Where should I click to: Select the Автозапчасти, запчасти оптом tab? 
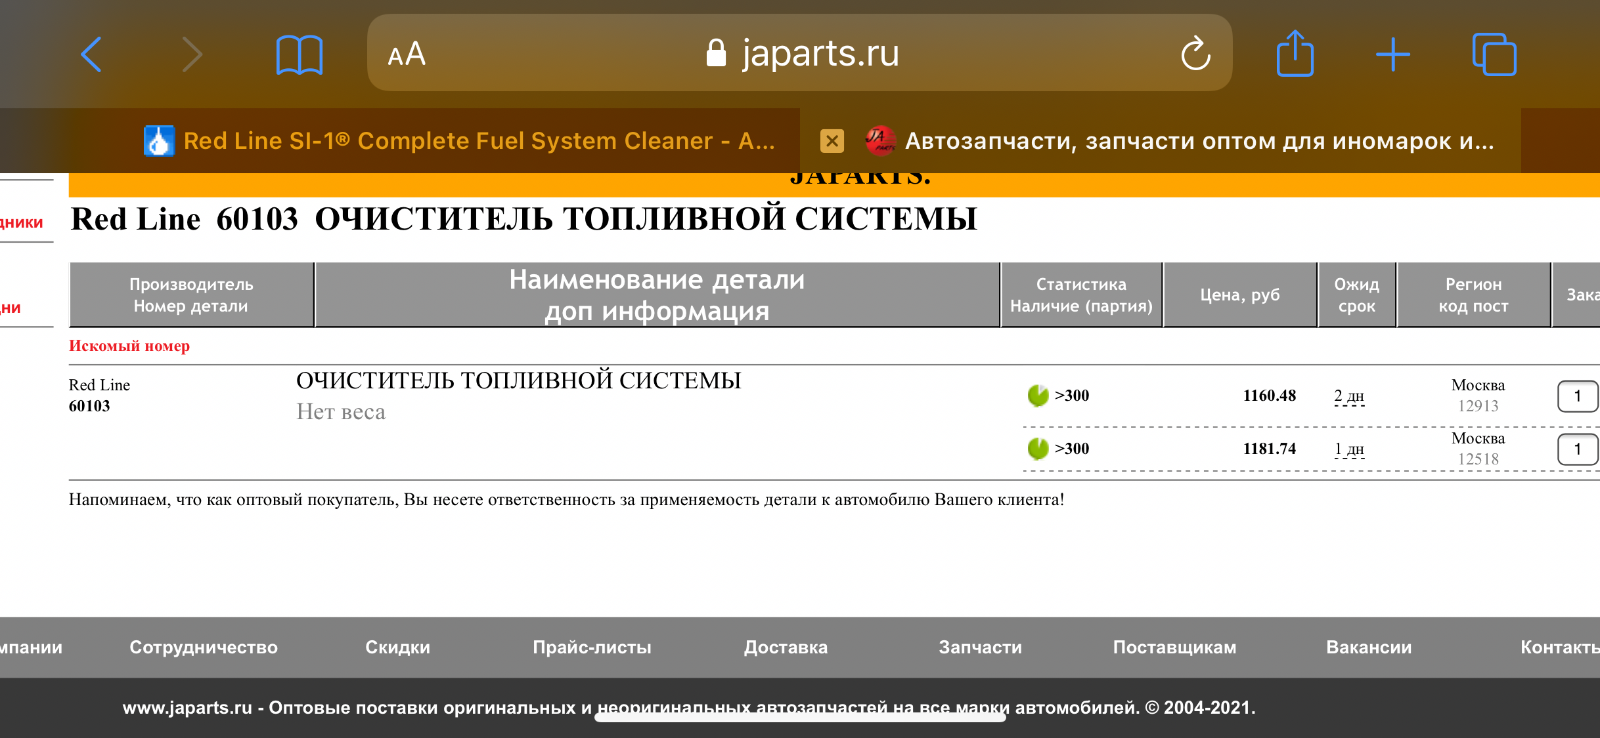coord(1160,141)
